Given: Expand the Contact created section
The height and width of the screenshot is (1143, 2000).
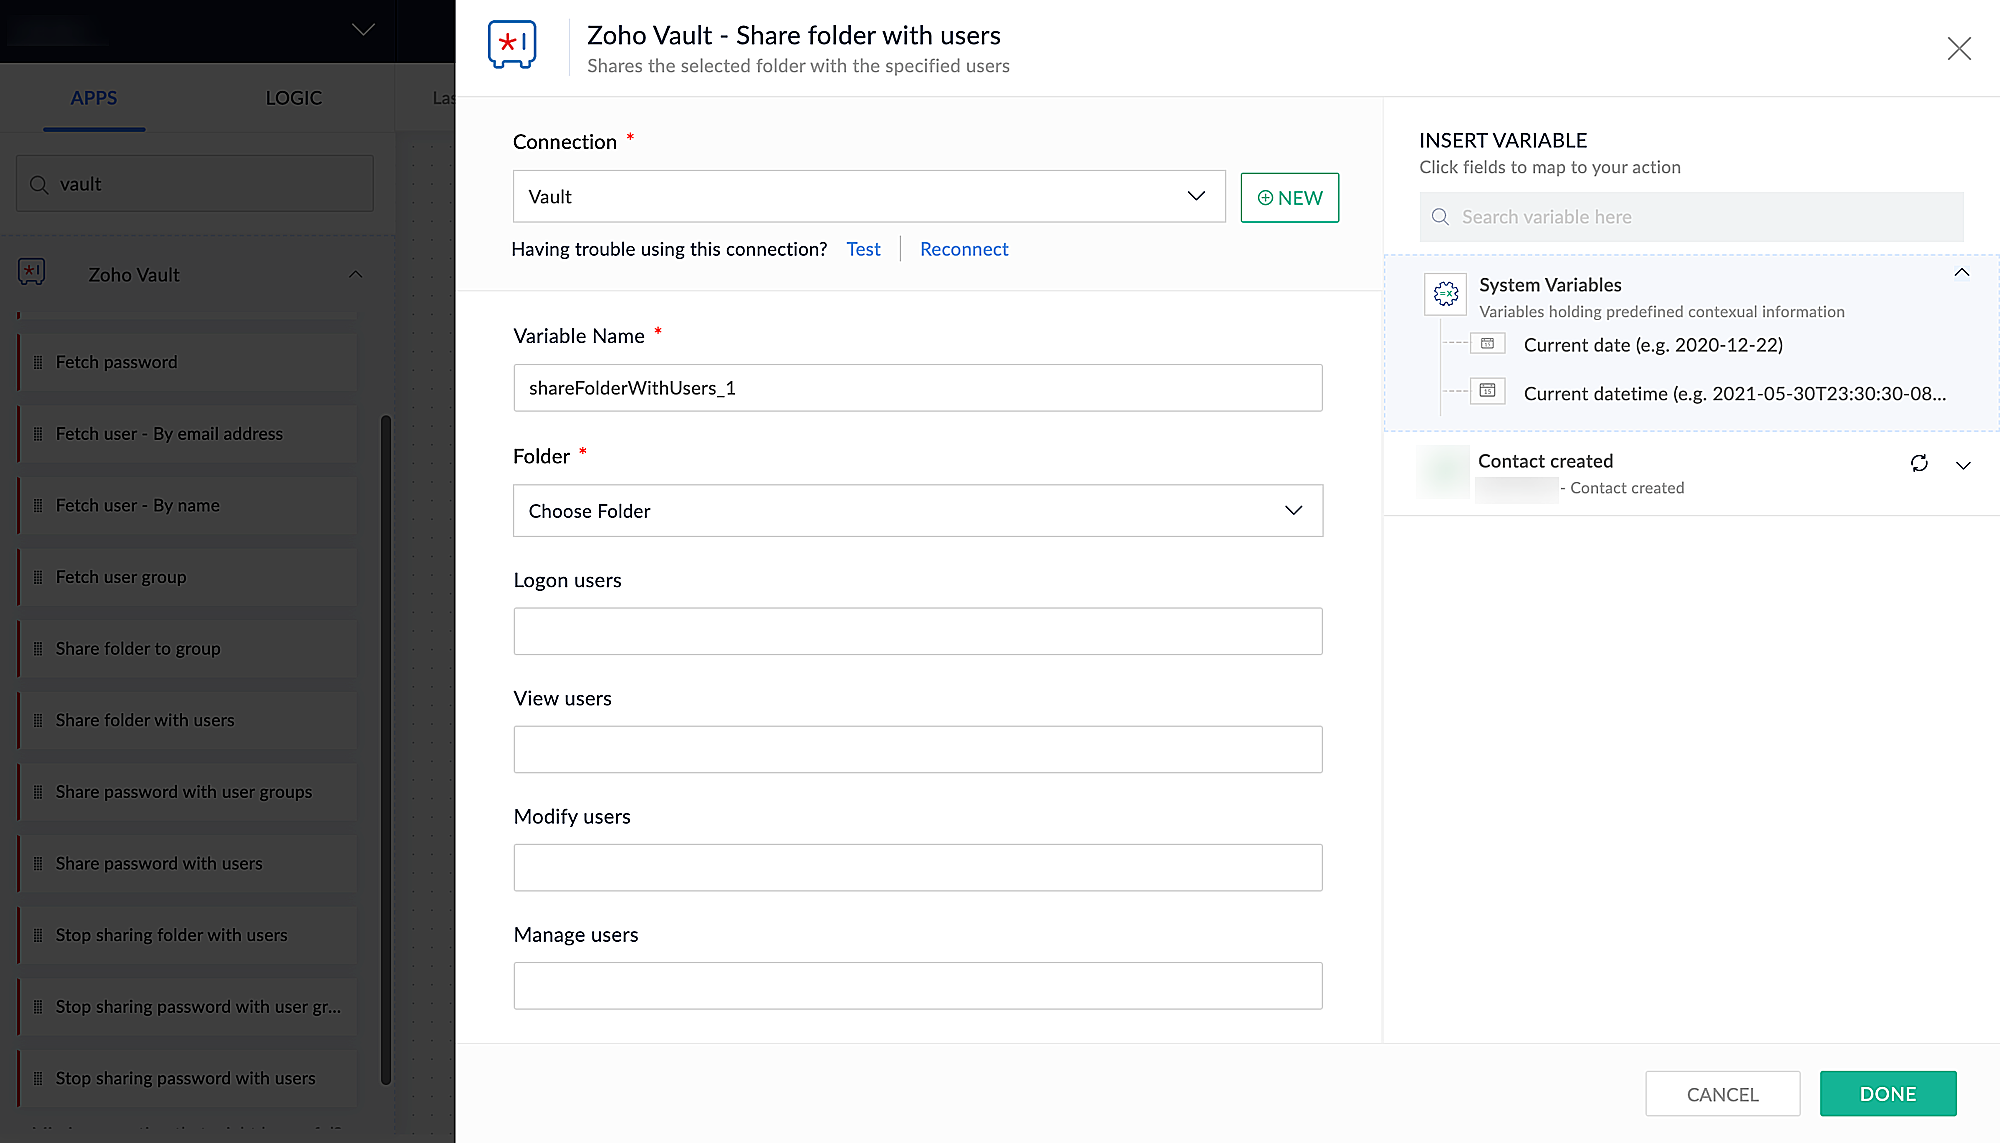Looking at the screenshot, I should [1963, 465].
